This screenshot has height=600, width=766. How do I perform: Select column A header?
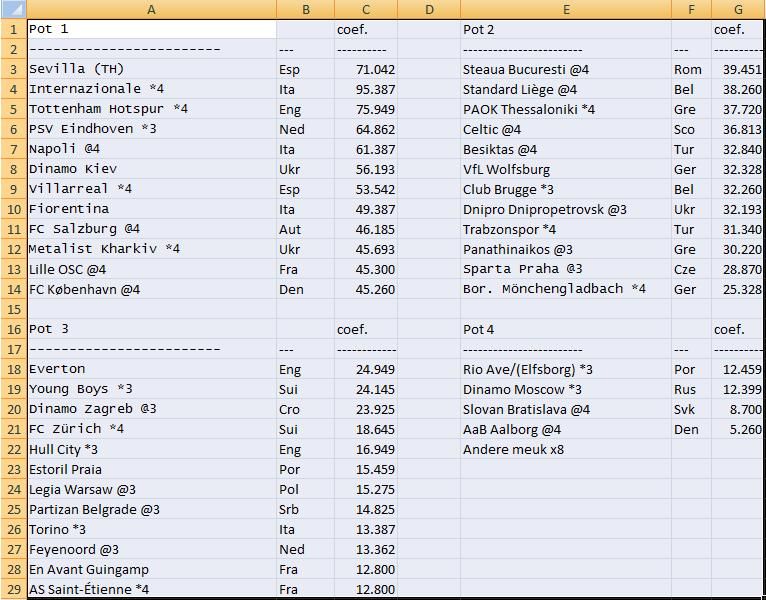point(151,9)
